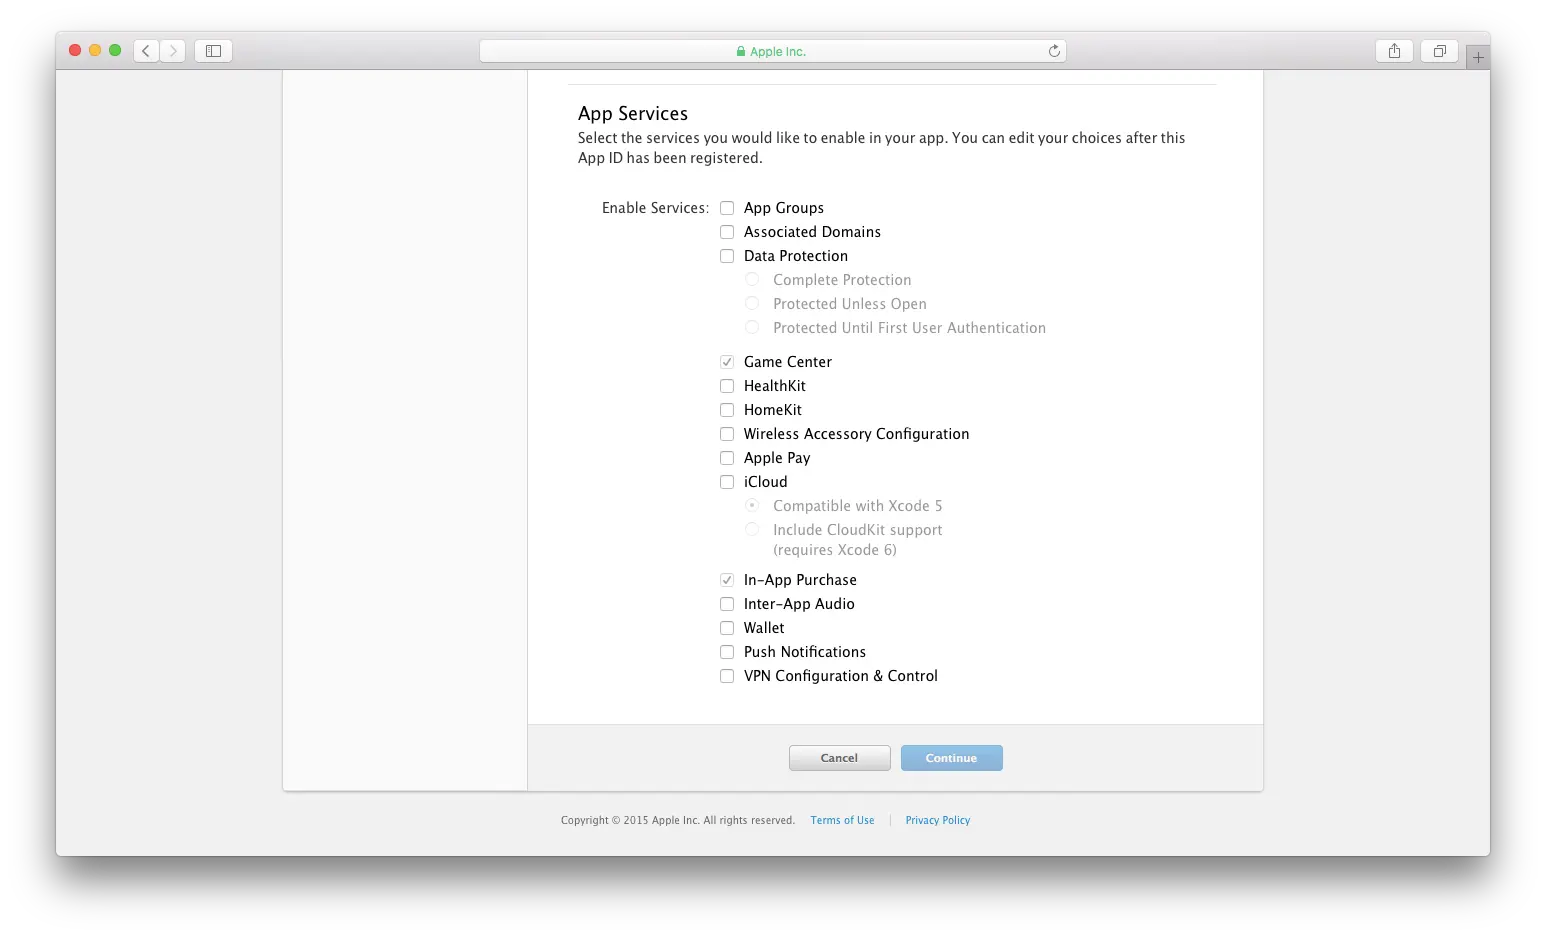The width and height of the screenshot is (1546, 936).
Task: Open the Share menu icon
Action: 1394,51
